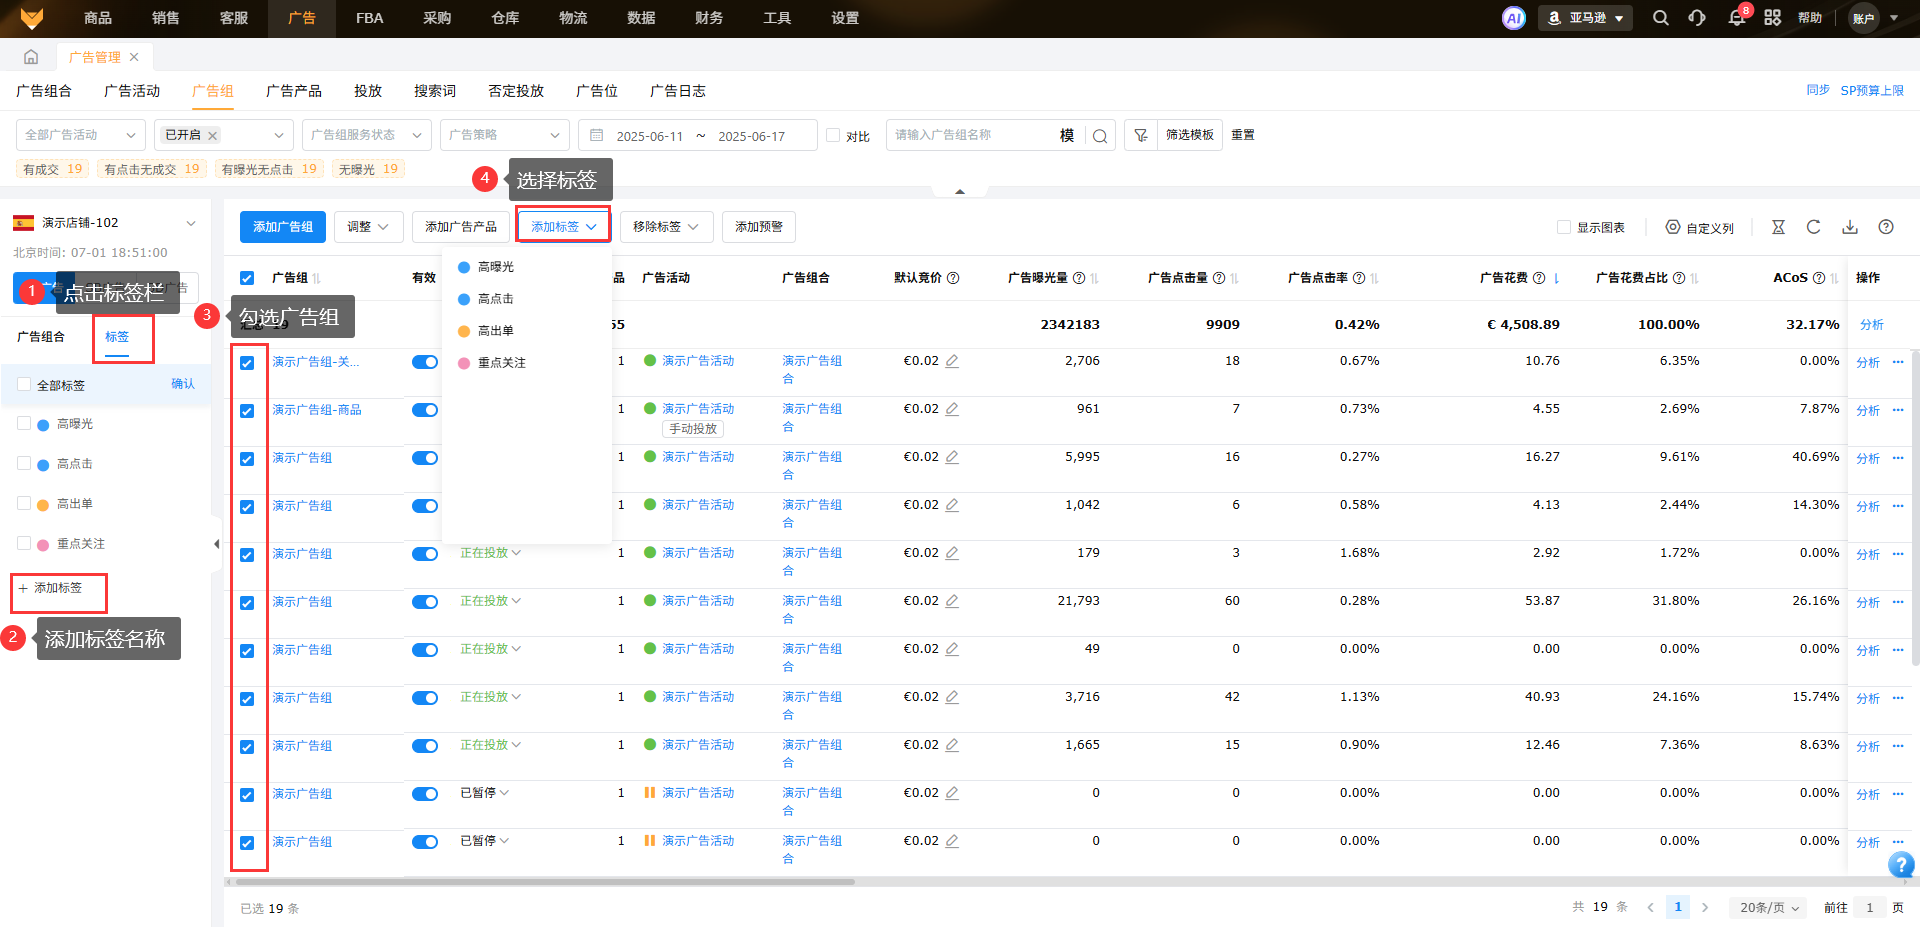1920x927 pixels.
Task: Click the search magnifier icon in top bar
Action: click(x=1660, y=18)
